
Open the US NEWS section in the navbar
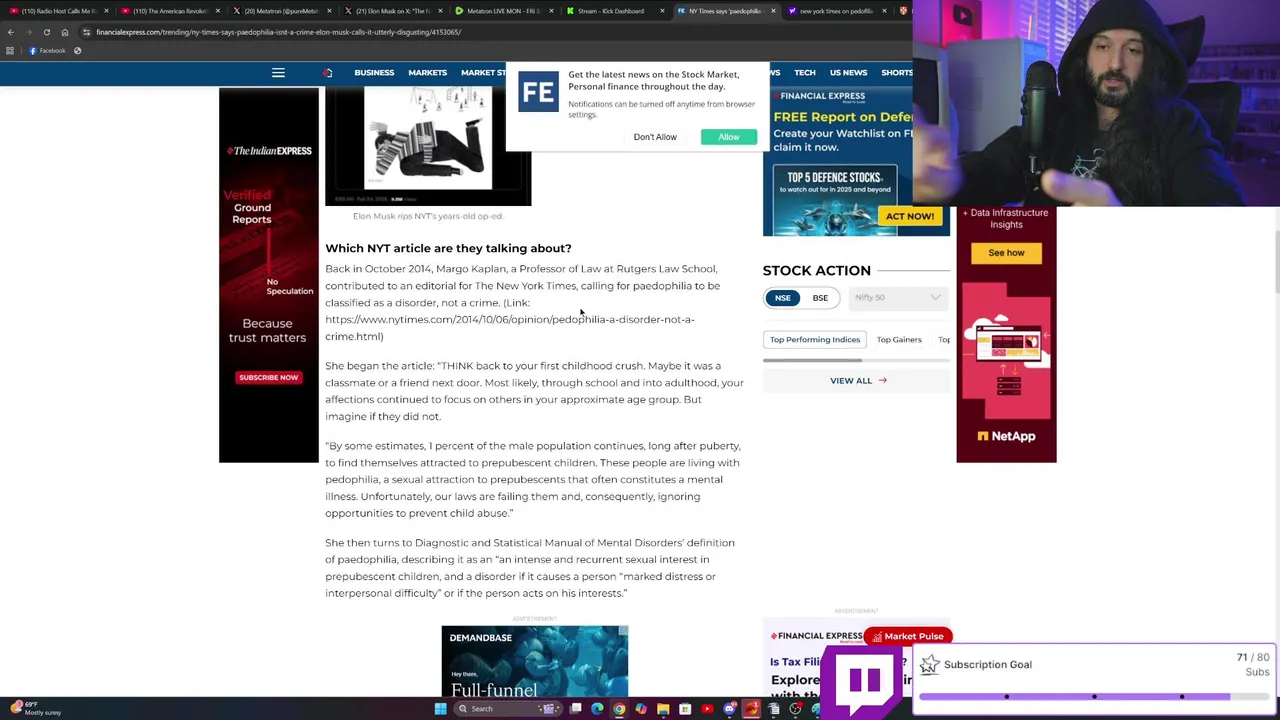tap(848, 73)
